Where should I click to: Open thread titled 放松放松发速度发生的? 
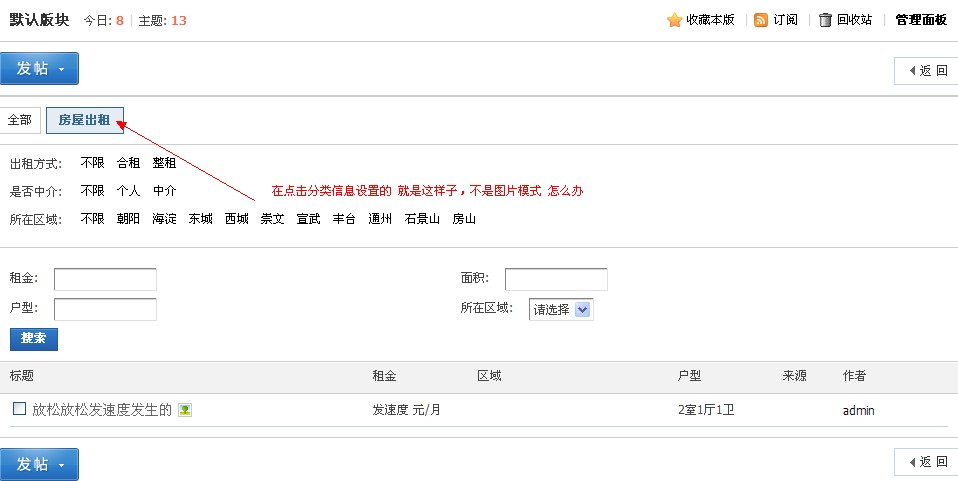102,409
